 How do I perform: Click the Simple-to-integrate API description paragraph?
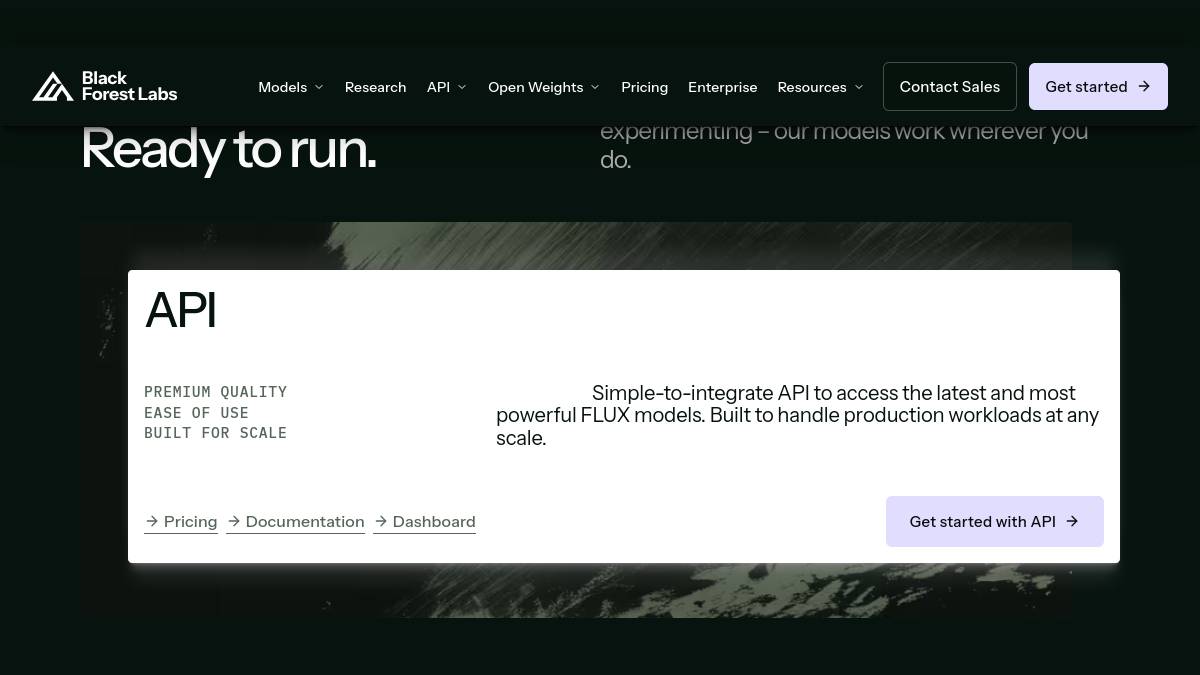click(x=797, y=415)
